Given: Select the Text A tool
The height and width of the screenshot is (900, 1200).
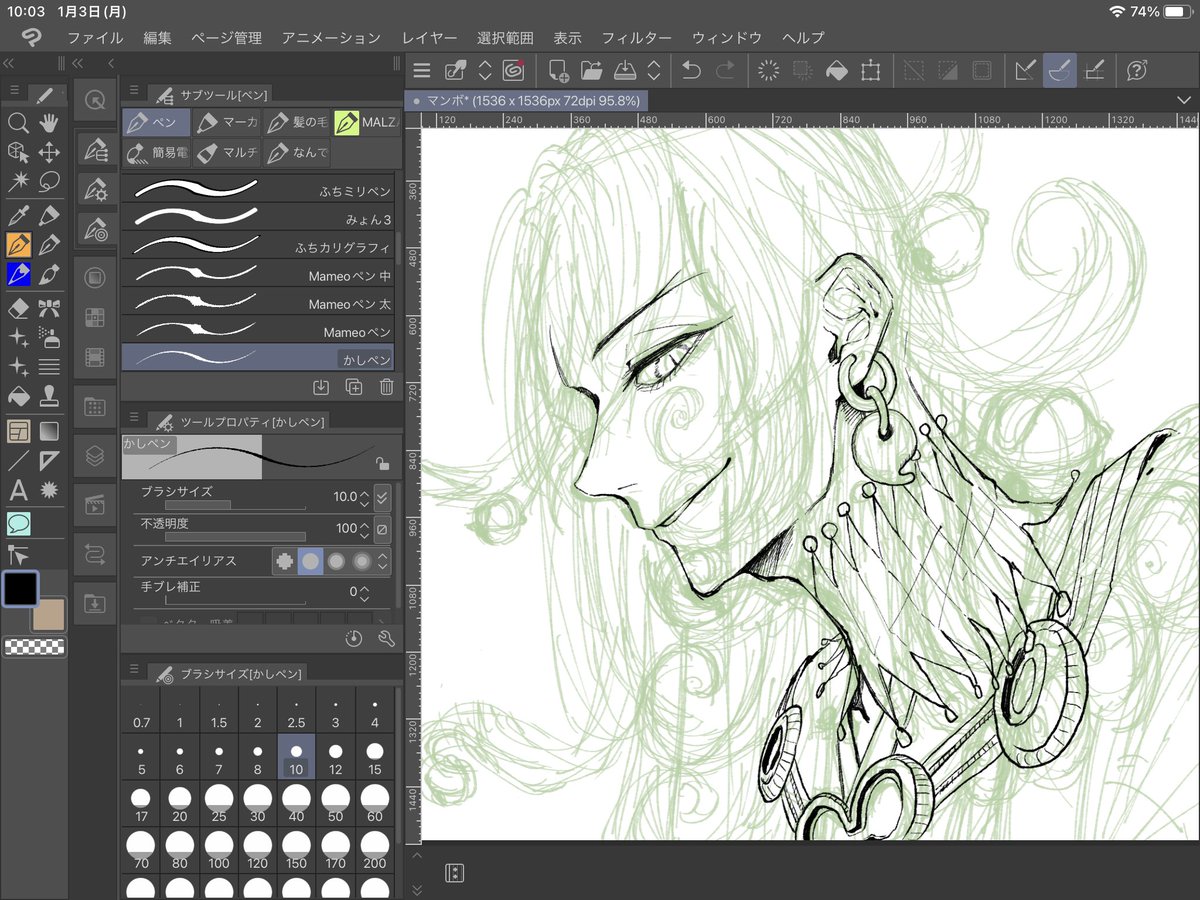Looking at the screenshot, I should (x=18, y=490).
